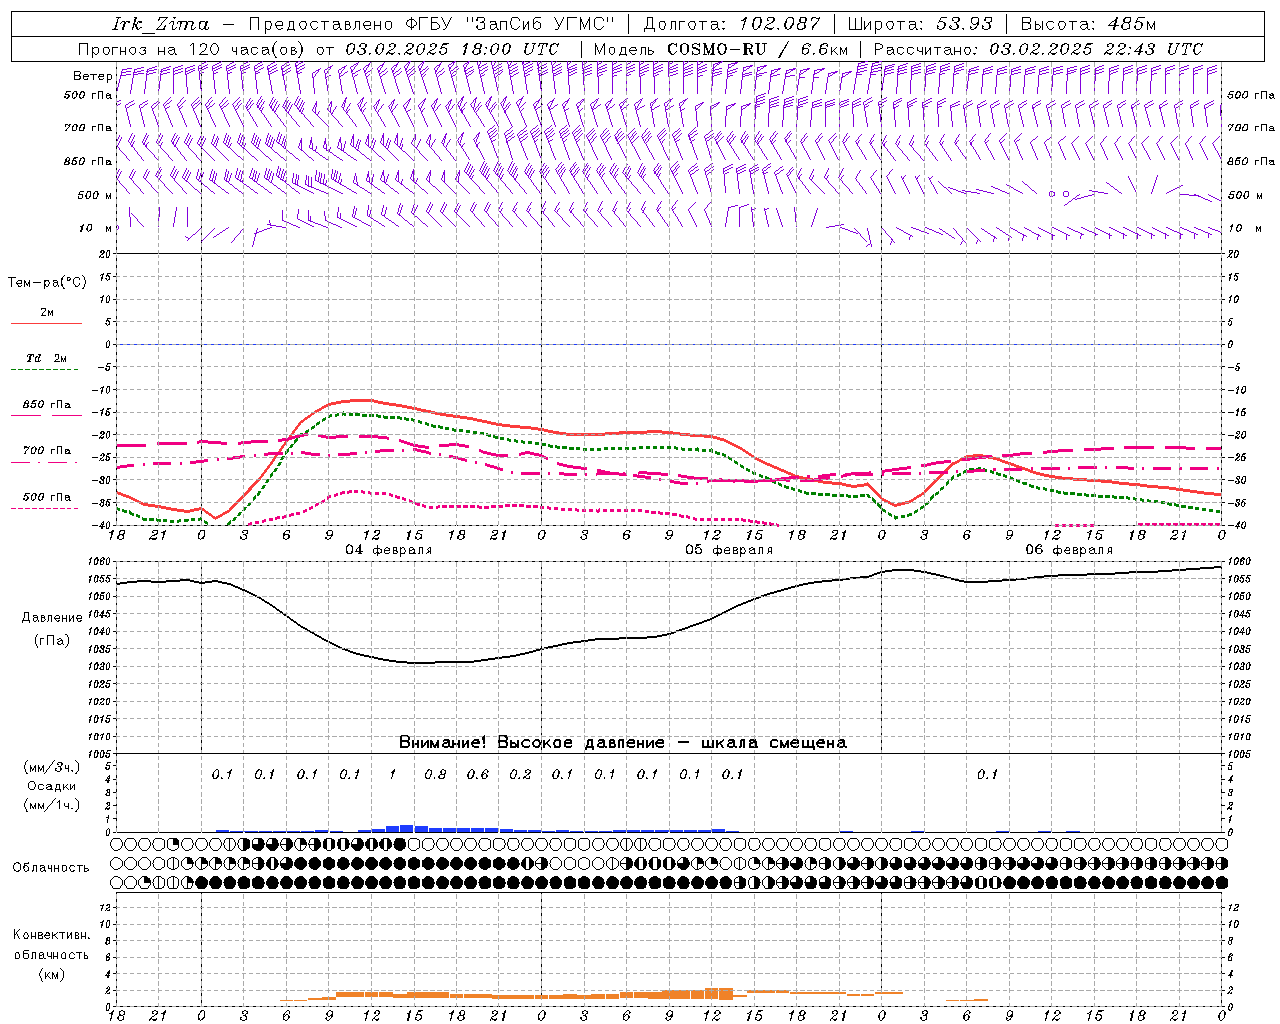
Task: Click the precipitation value "0.2"
Action: (x=520, y=774)
